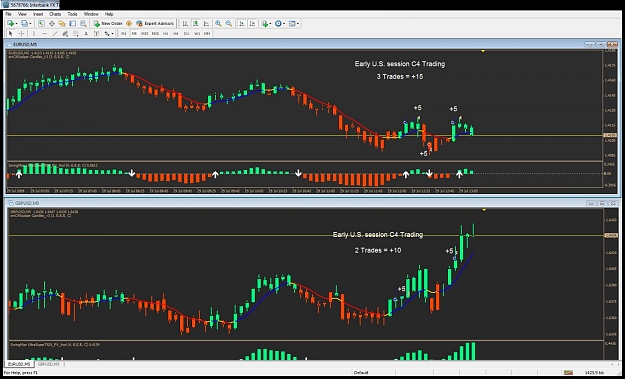
Task: Click the chart shift marker on EURUSD chart
Action: point(483,51)
